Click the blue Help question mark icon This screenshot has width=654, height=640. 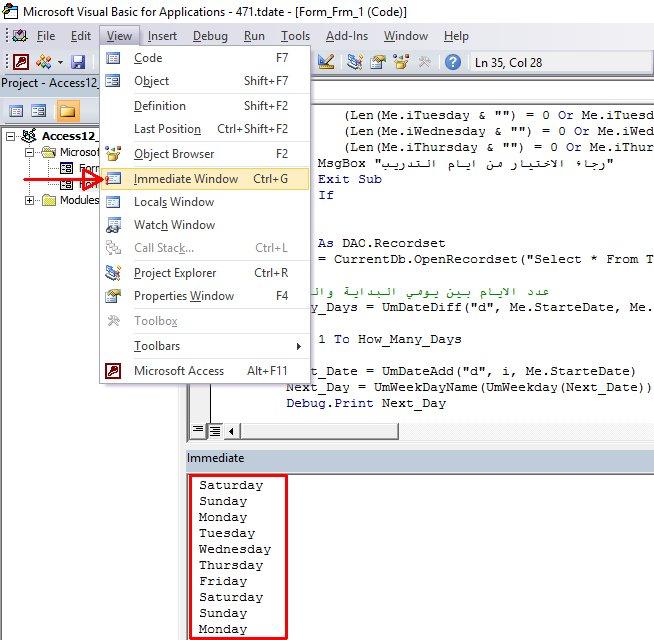tap(453, 62)
